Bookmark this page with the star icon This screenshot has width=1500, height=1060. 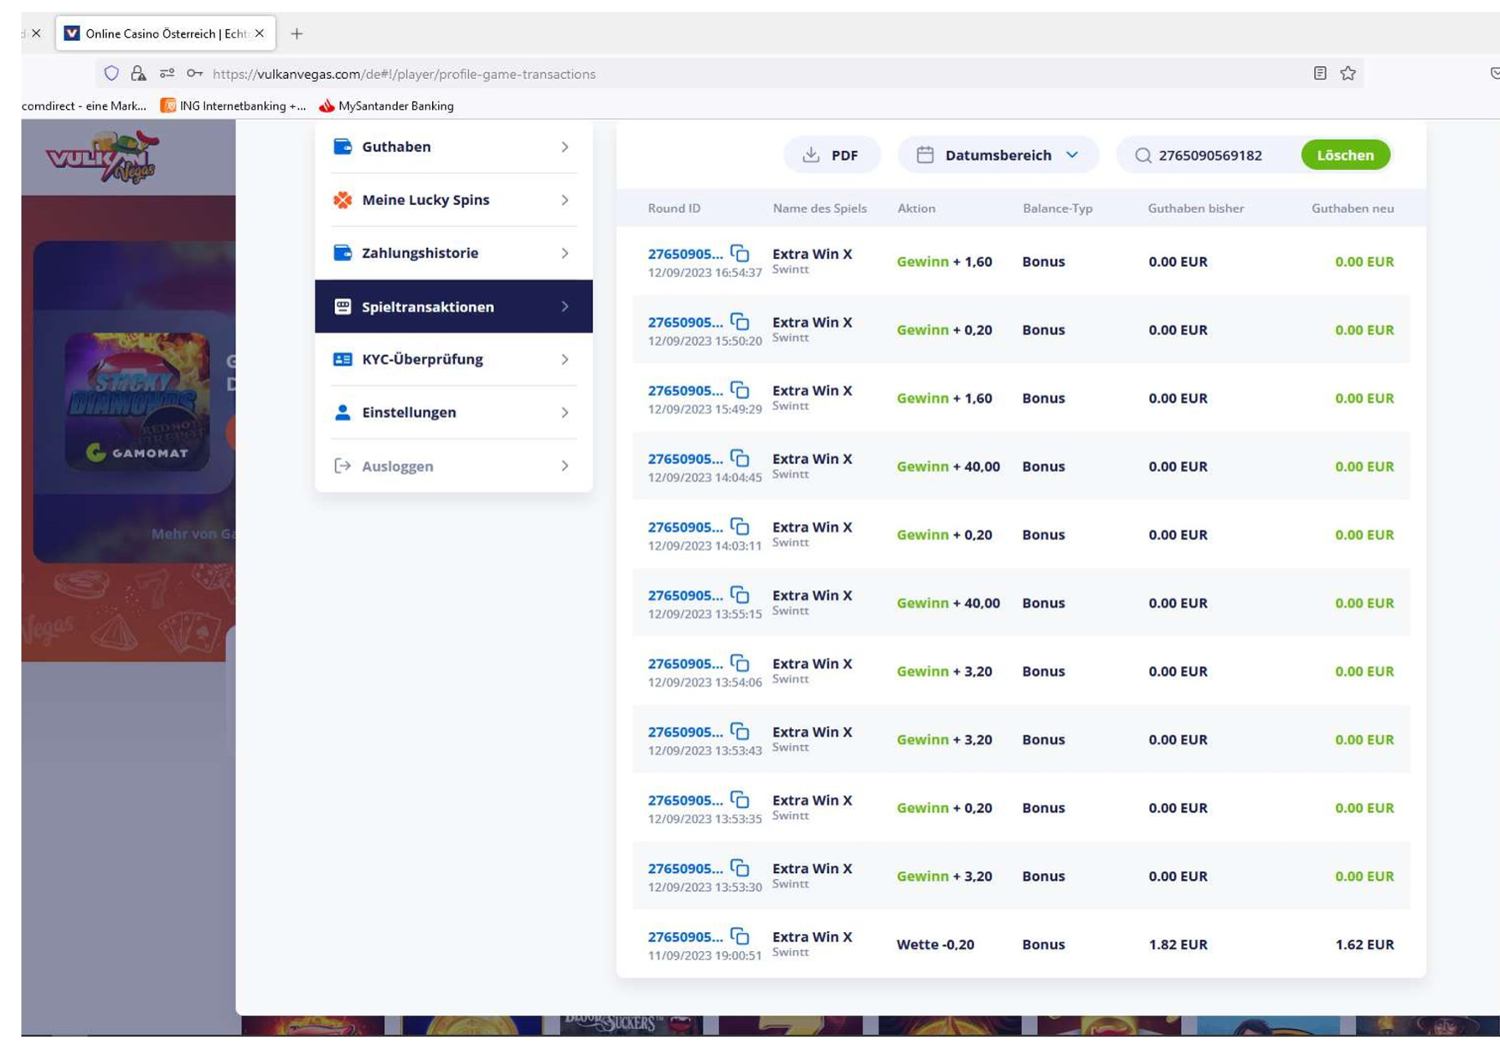(1348, 73)
